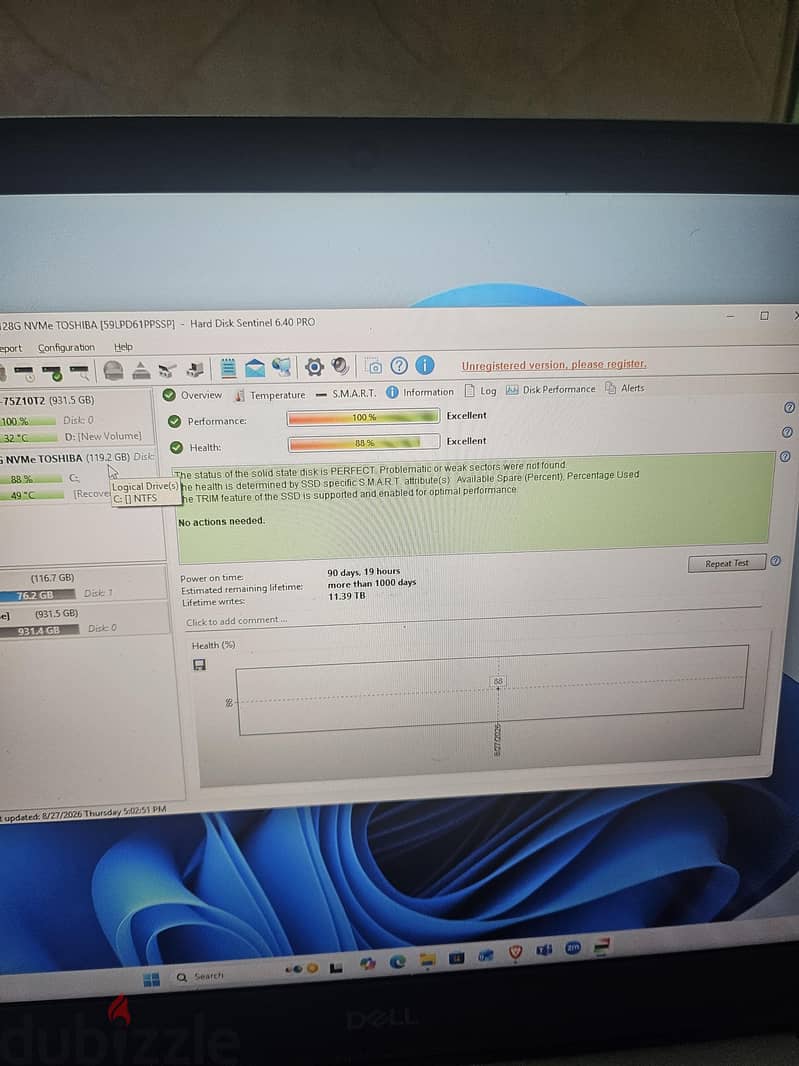The width and height of the screenshot is (799, 1066).
Task: Click the help icon beside Health row
Action: [787, 432]
